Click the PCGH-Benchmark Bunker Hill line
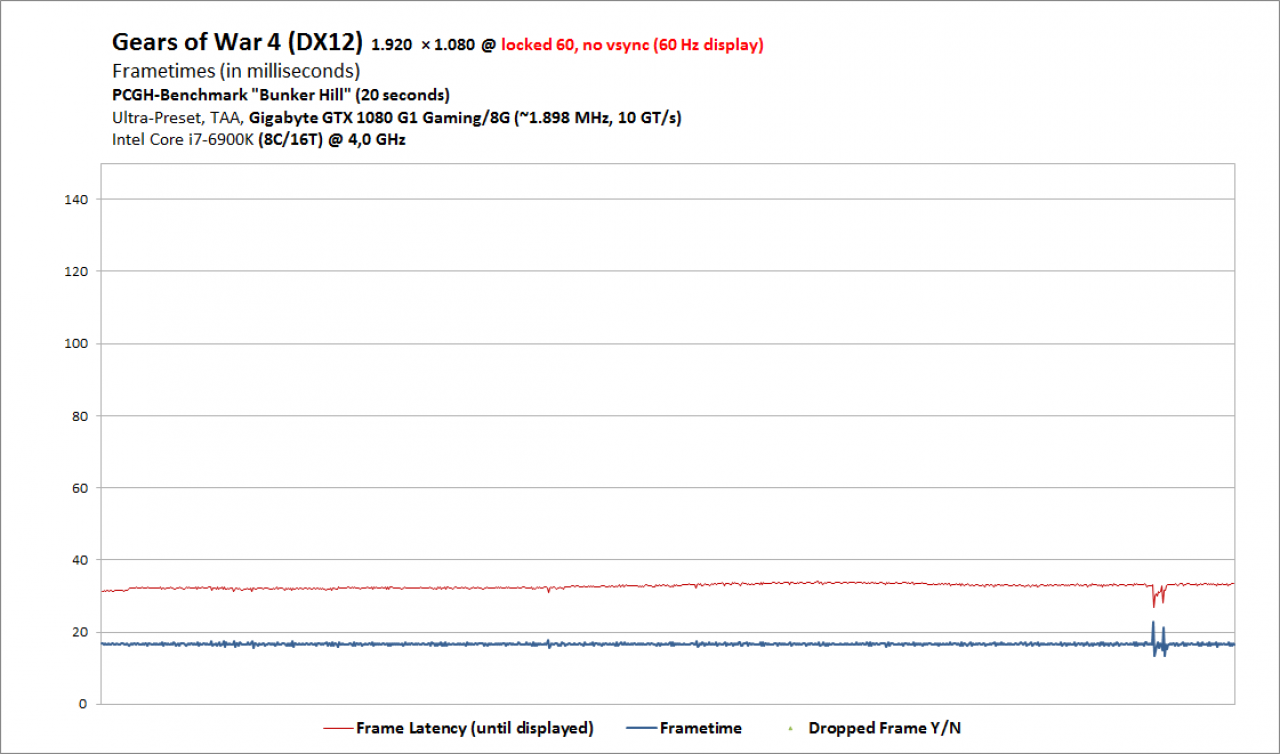The width and height of the screenshot is (1280, 754). click(x=281, y=95)
